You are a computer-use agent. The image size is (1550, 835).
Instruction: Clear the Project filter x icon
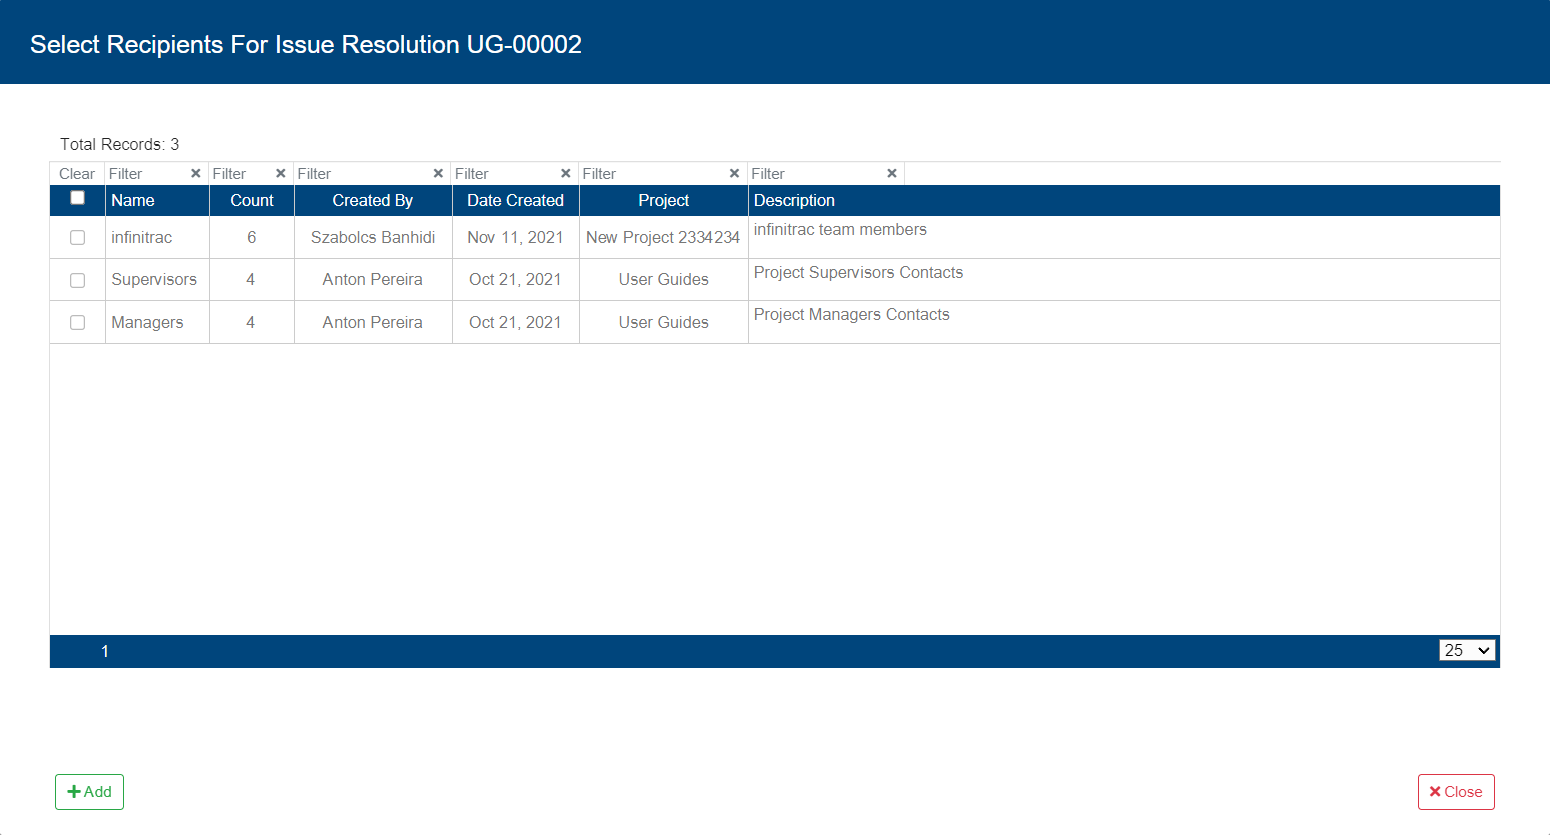pos(735,174)
